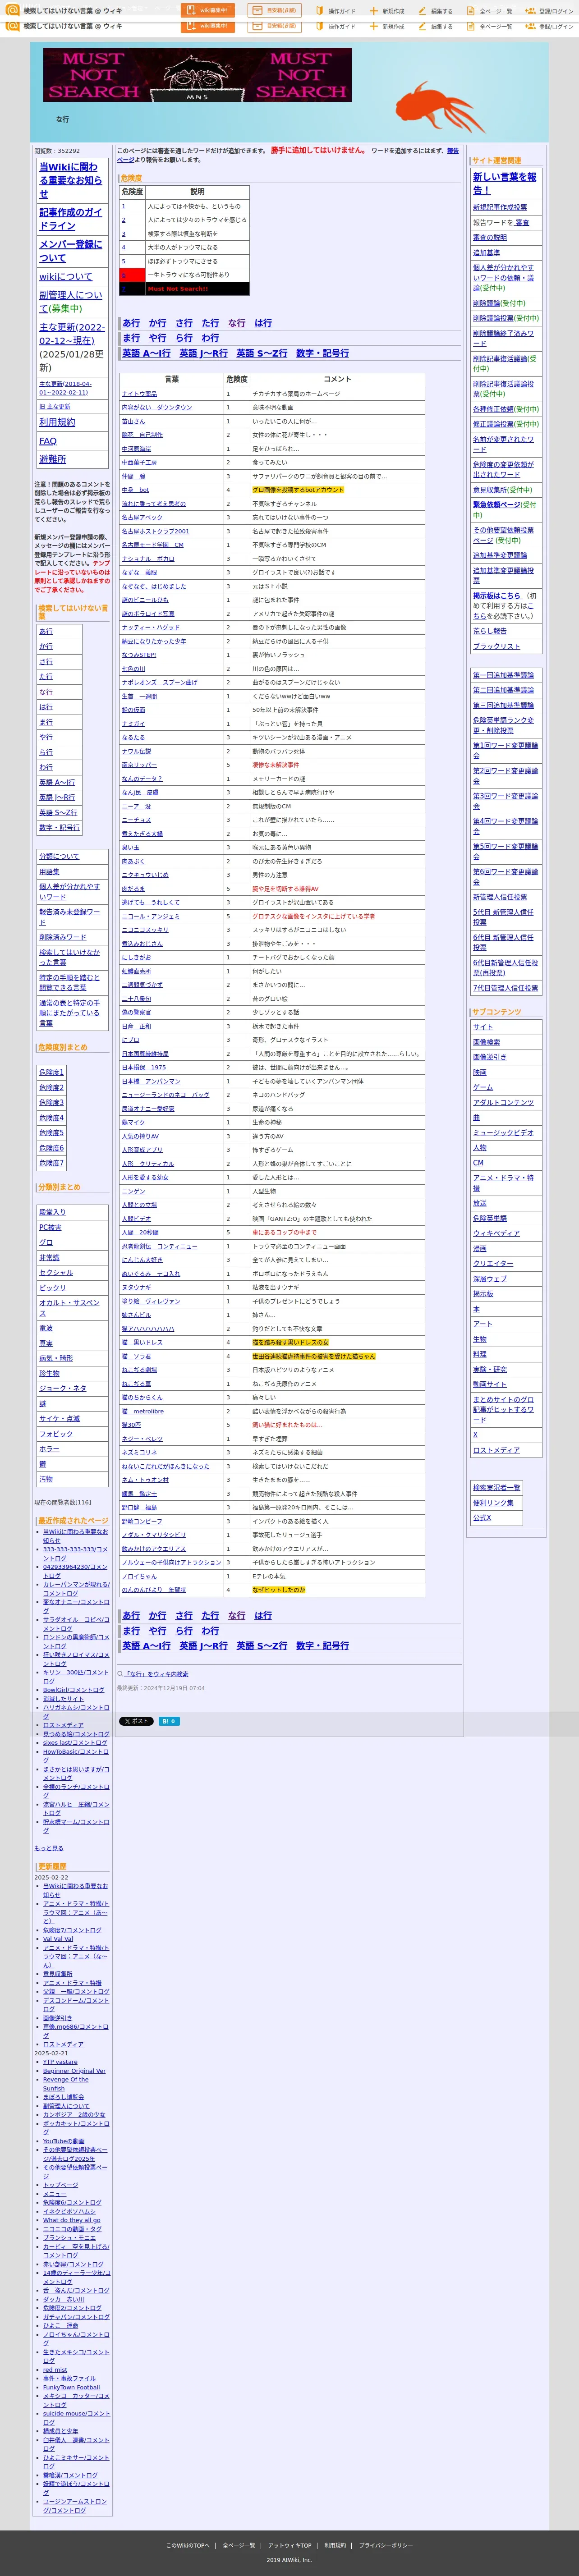Screen dimensions: 579x2576
Task: Select 危険度4 in the sidebar list
Action: point(51,1118)
